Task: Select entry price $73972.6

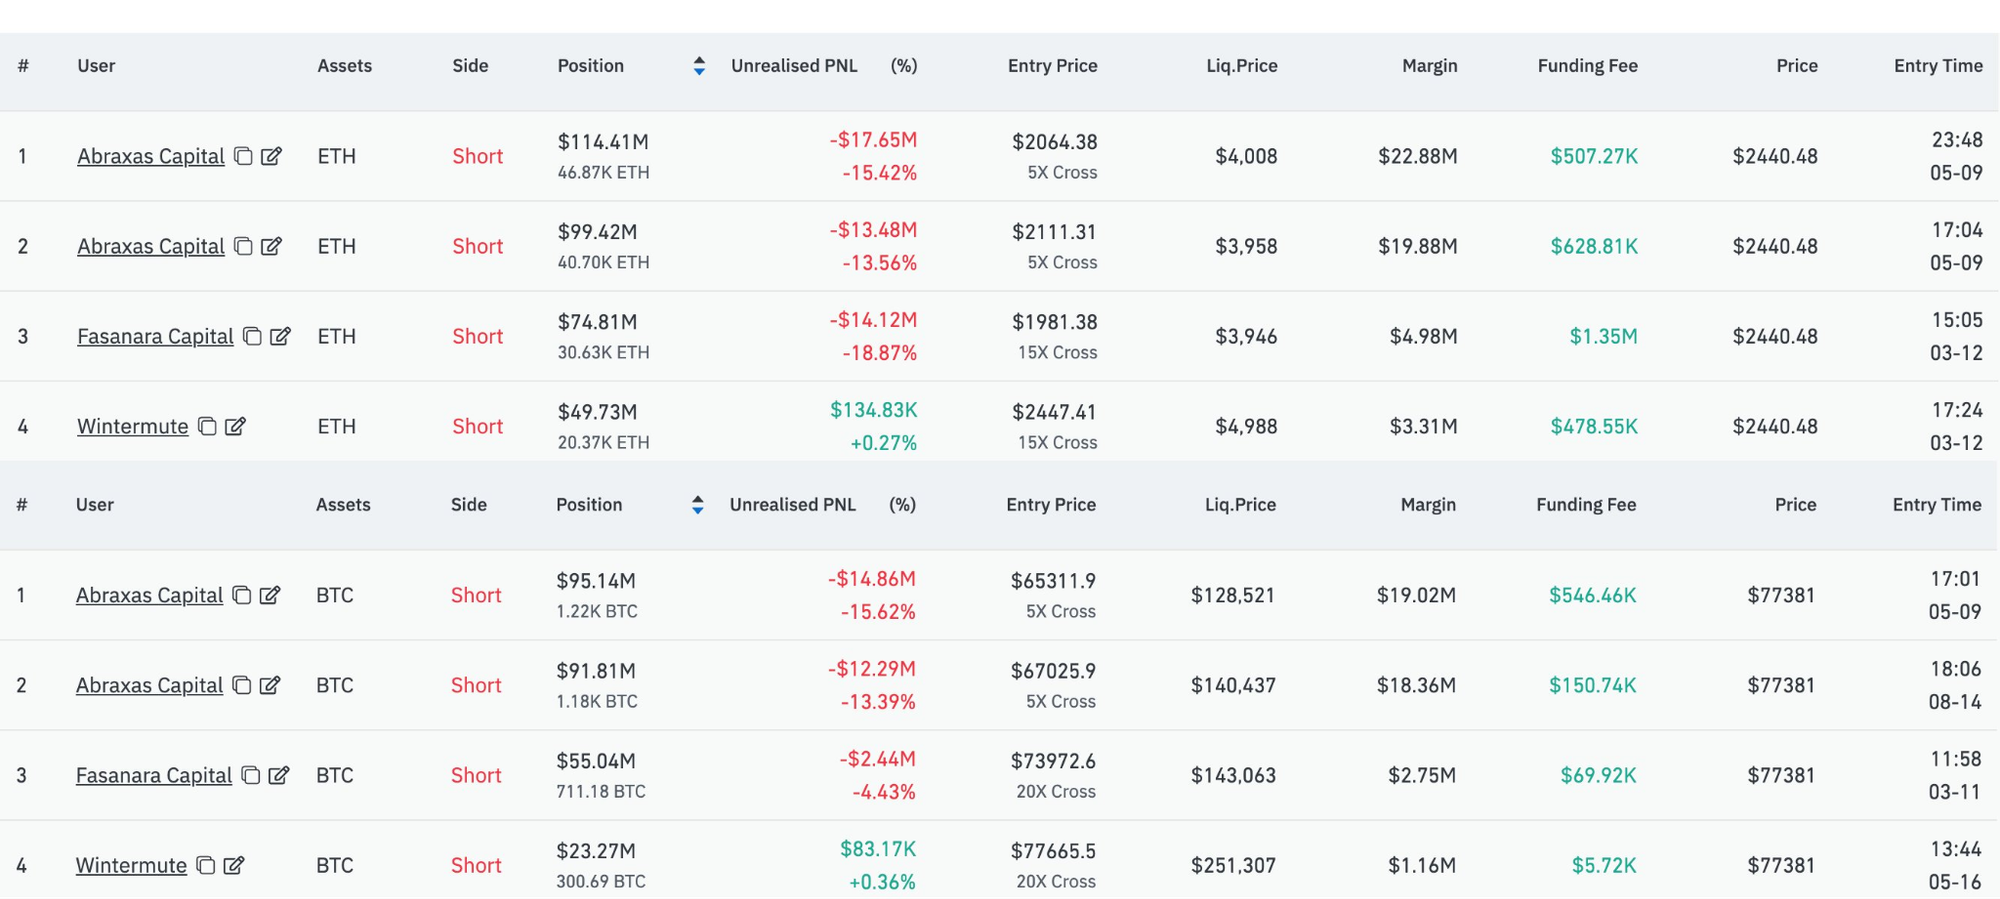Action: point(1053,761)
